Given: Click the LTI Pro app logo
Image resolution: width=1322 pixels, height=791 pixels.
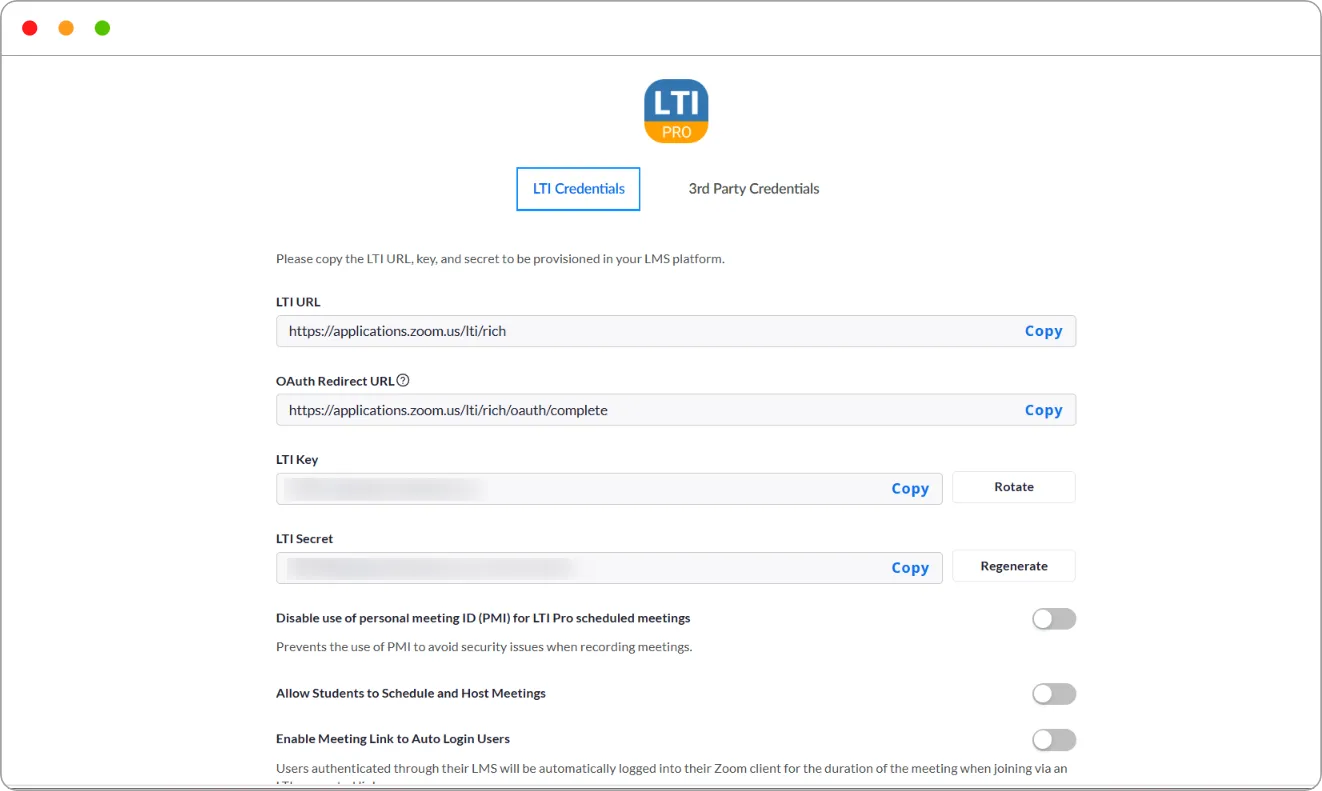Looking at the screenshot, I should coord(676,111).
